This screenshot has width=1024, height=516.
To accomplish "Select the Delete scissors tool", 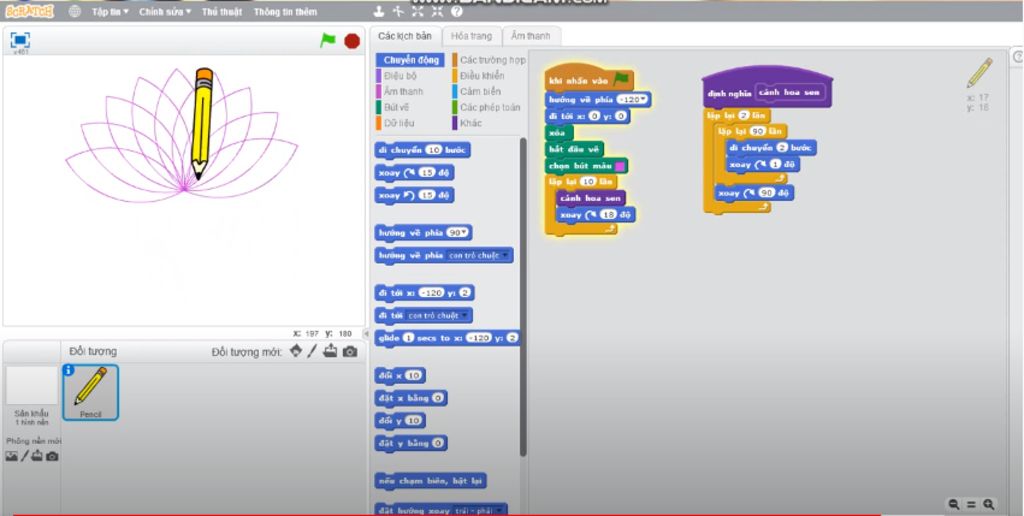I will tap(398, 11).
